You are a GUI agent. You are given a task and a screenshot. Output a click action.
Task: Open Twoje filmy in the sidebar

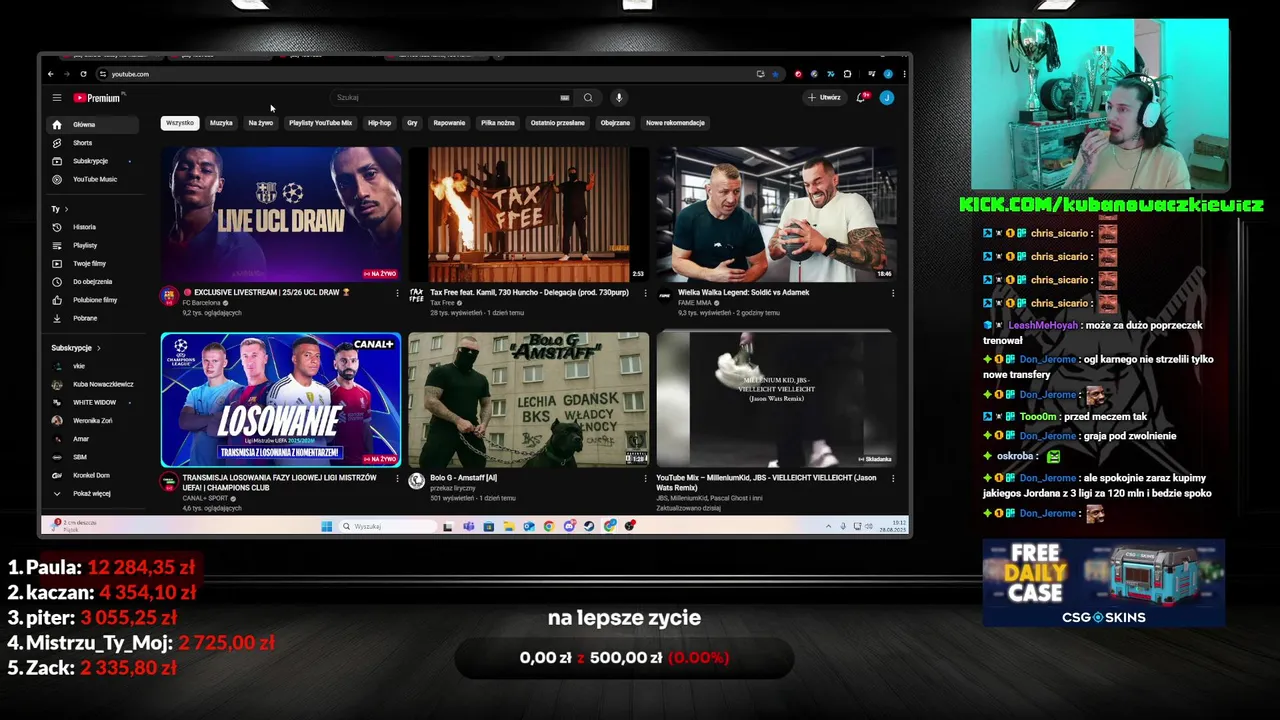(x=92, y=263)
